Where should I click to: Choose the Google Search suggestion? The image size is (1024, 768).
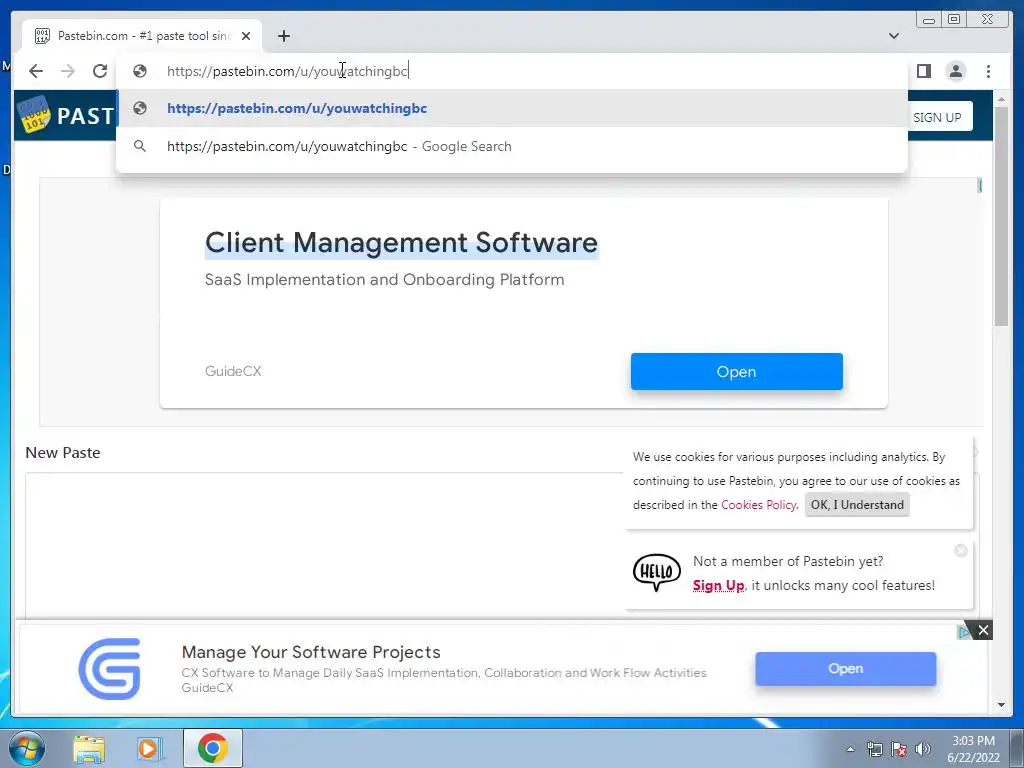pos(512,146)
